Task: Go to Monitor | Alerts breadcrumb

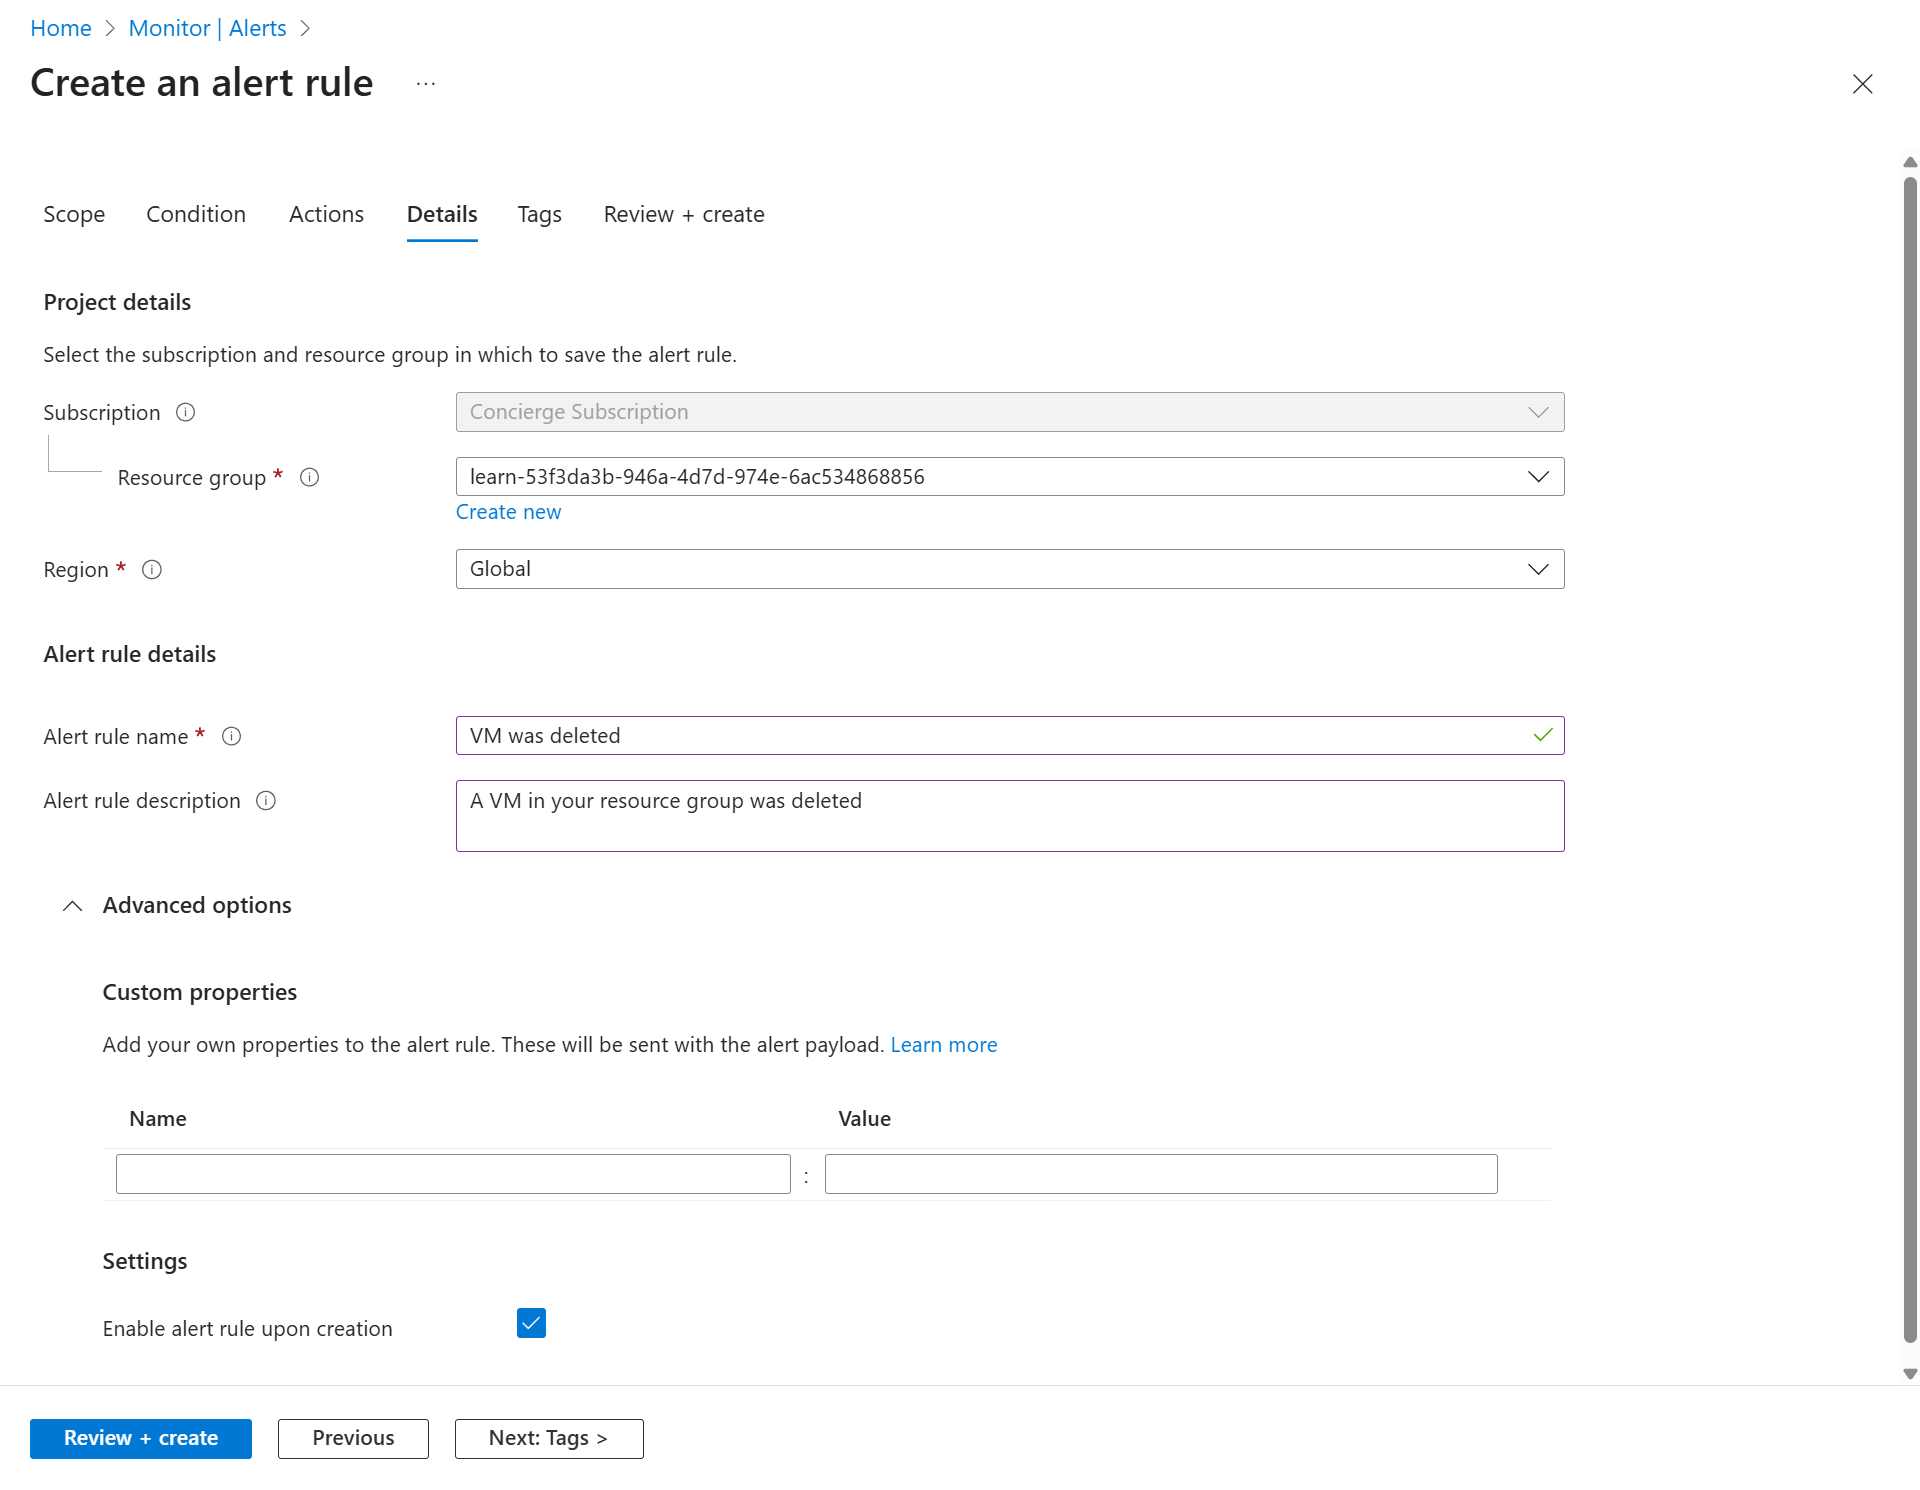Action: [x=208, y=28]
